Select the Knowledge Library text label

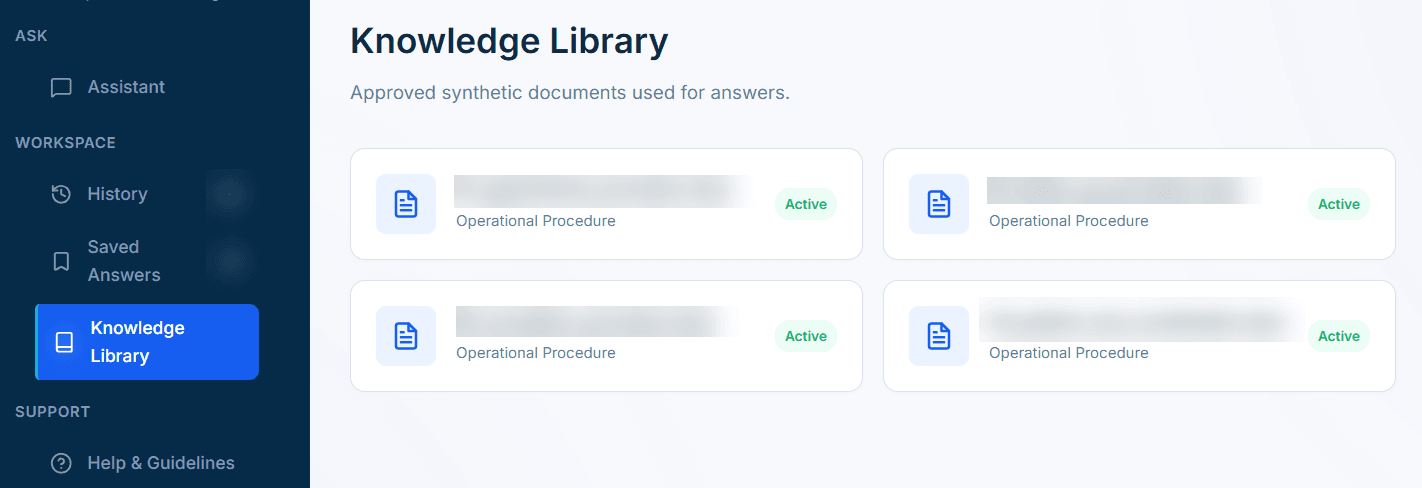137,342
